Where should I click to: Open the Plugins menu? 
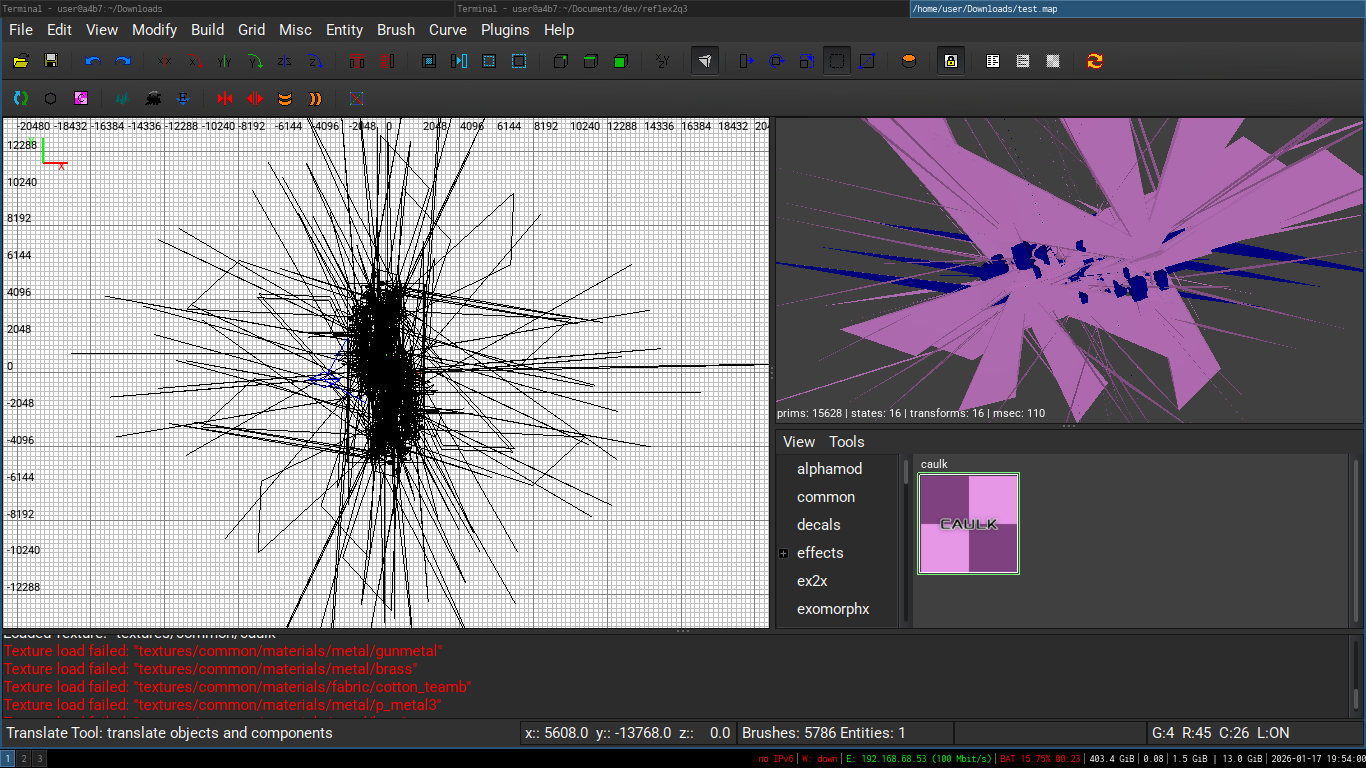[x=505, y=30]
